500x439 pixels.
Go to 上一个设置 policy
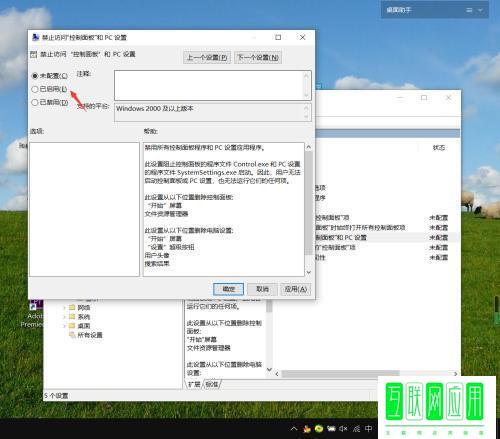pyautogui.click(x=207, y=57)
